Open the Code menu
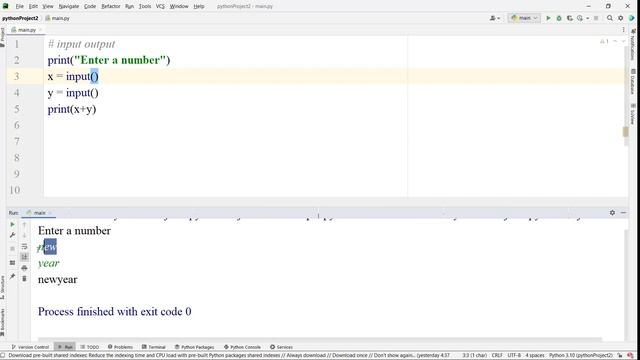Viewport: 640px width, 360px height. [90, 6]
